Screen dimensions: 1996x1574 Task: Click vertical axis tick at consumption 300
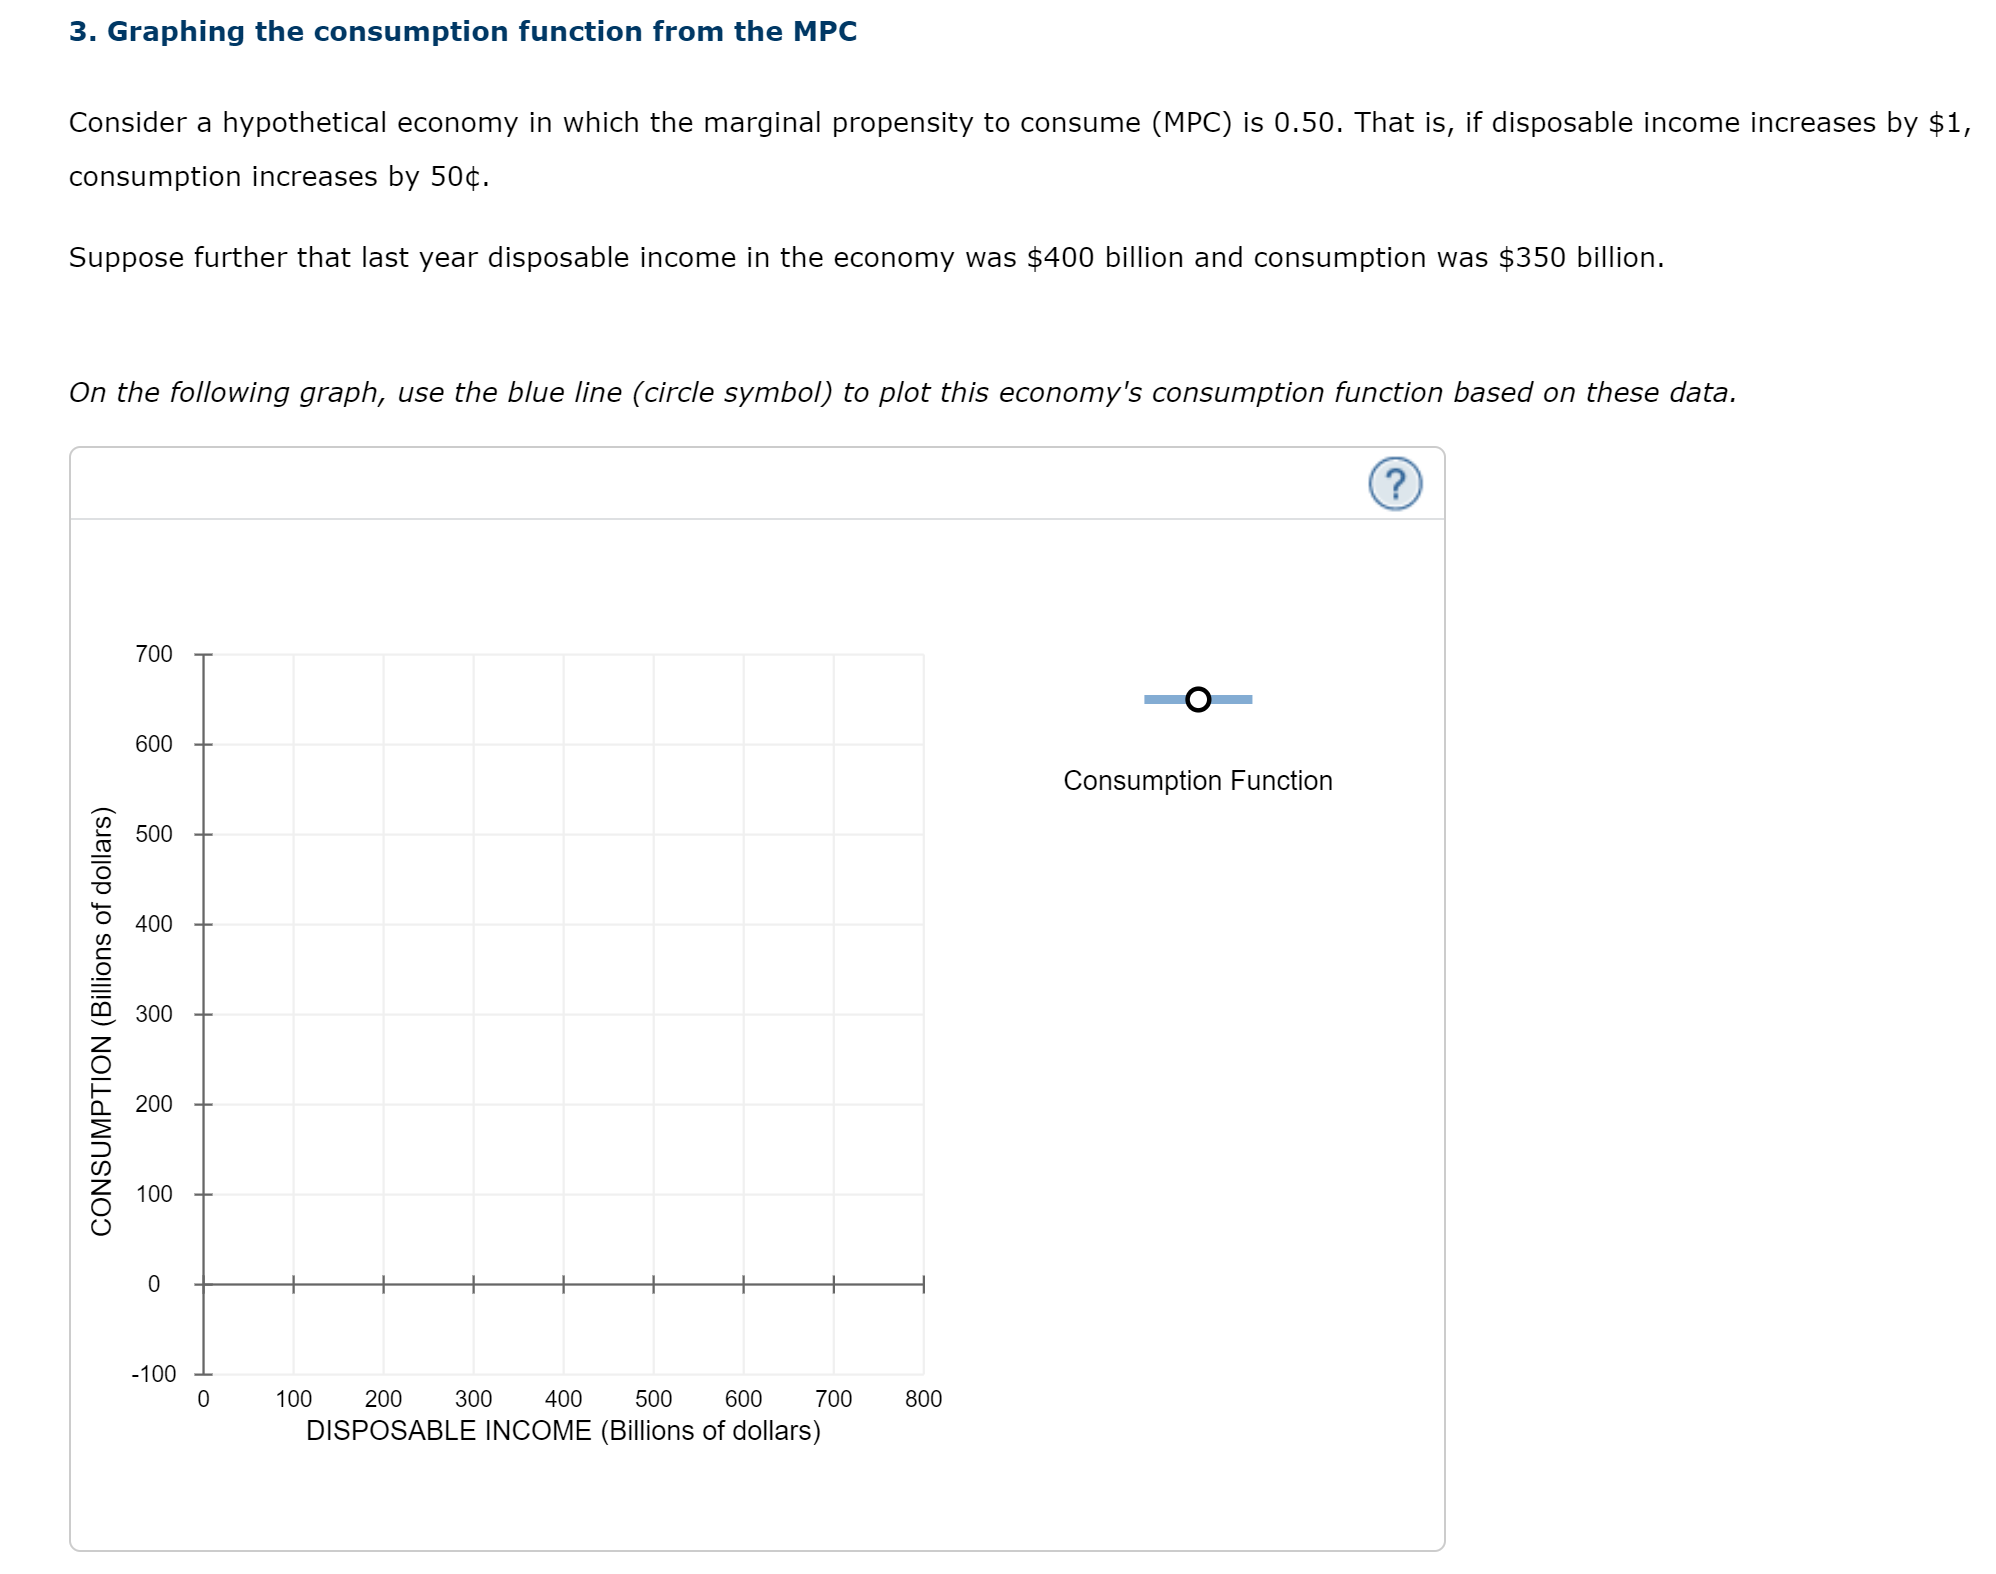(x=203, y=1014)
